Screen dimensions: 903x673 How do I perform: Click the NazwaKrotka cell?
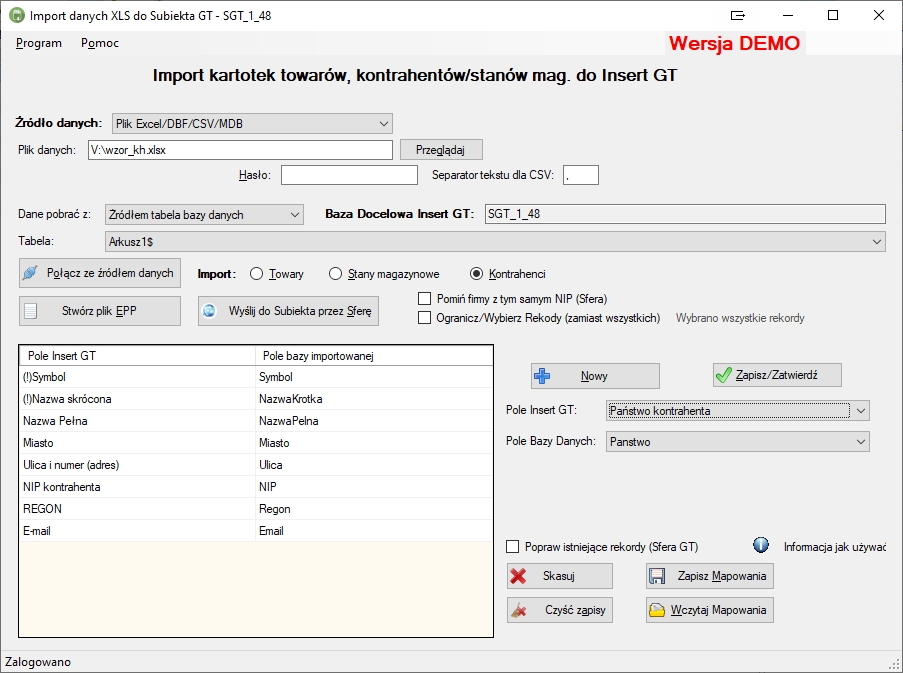click(x=374, y=399)
